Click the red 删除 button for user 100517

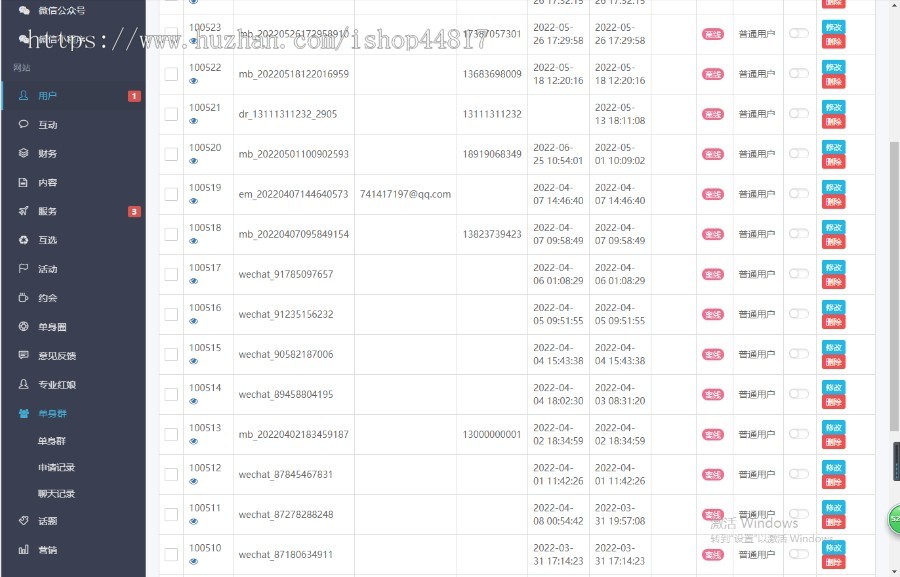(x=833, y=282)
